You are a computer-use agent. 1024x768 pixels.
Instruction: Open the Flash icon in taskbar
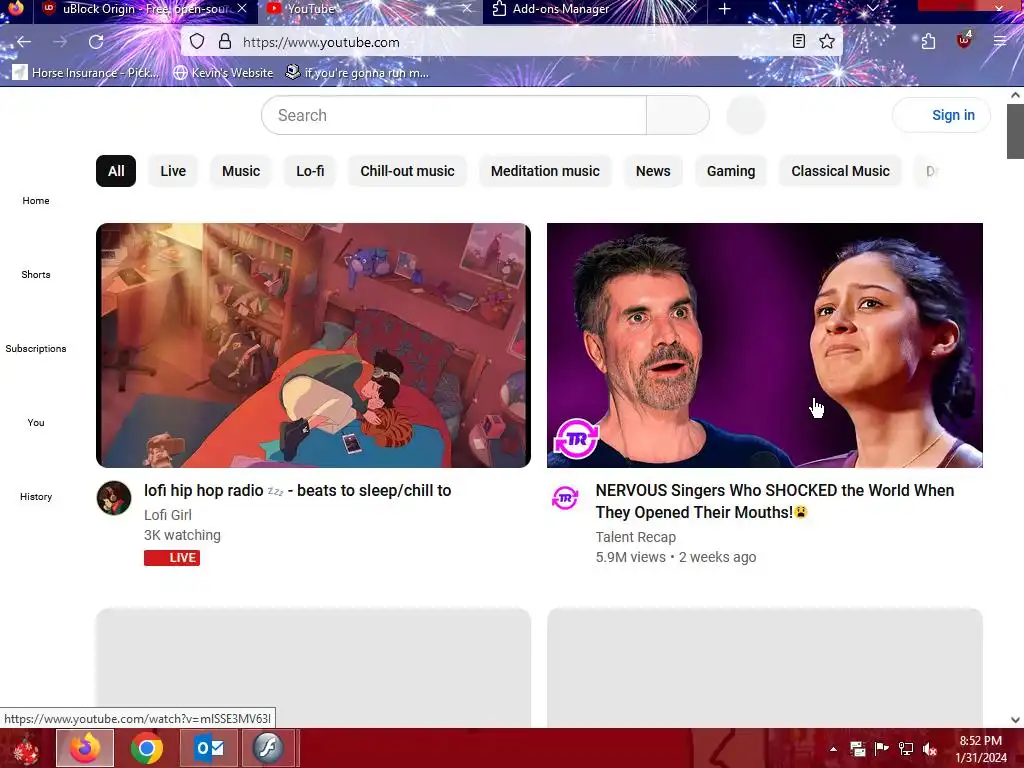[268, 748]
